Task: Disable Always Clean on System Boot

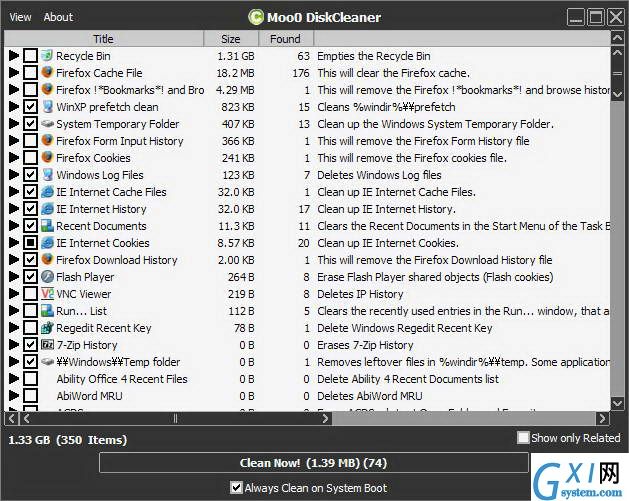Action: pos(236,487)
